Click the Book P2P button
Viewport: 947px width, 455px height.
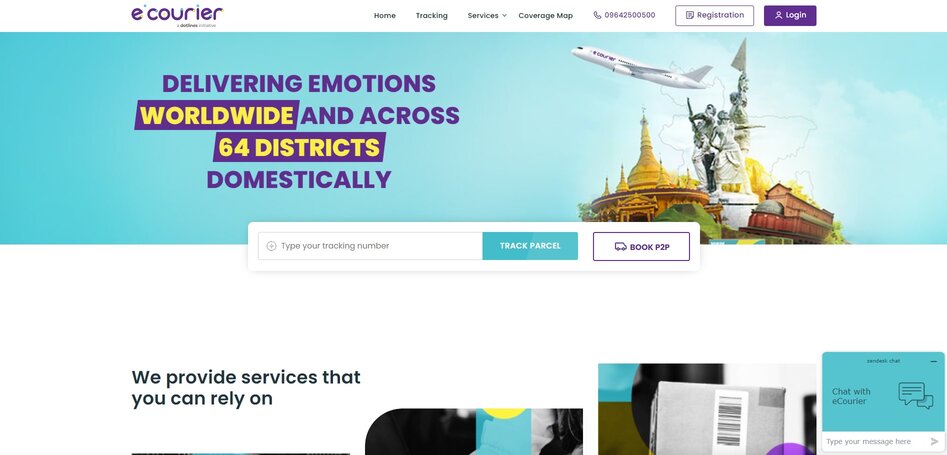(x=641, y=247)
